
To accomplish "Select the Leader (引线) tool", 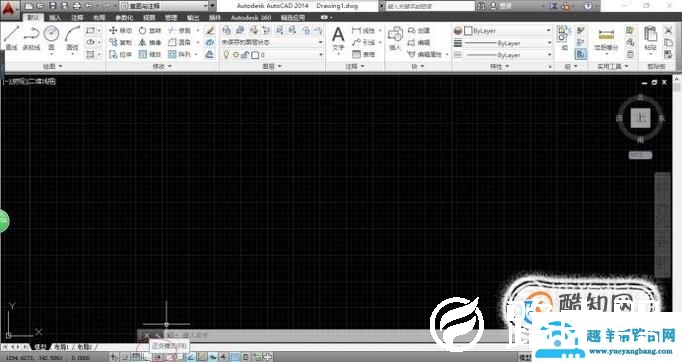I will [x=364, y=42].
